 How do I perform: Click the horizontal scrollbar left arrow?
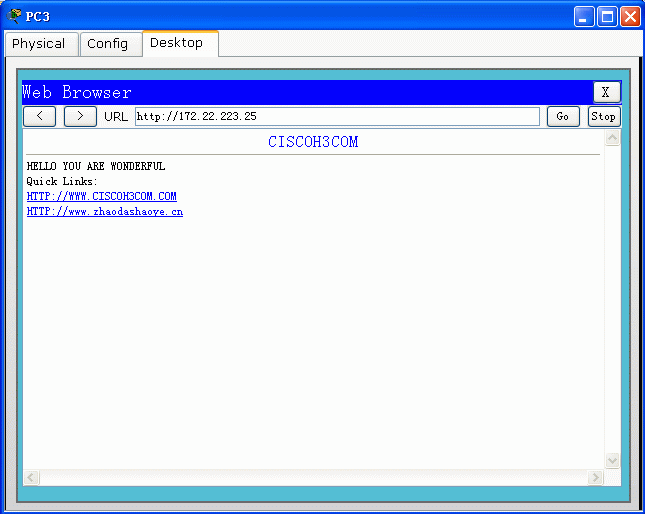31,477
